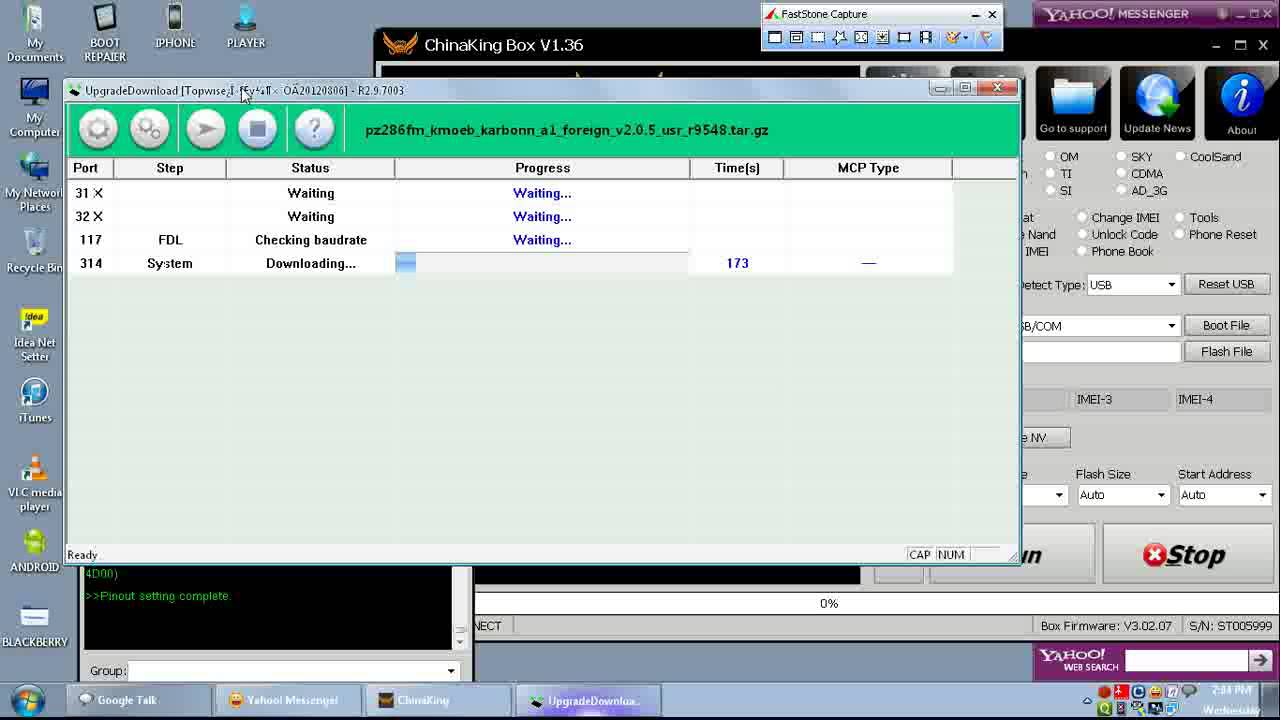Capture scrolling window in FastStone
Screen dimensions: 1280x720
(x=883, y=37)
